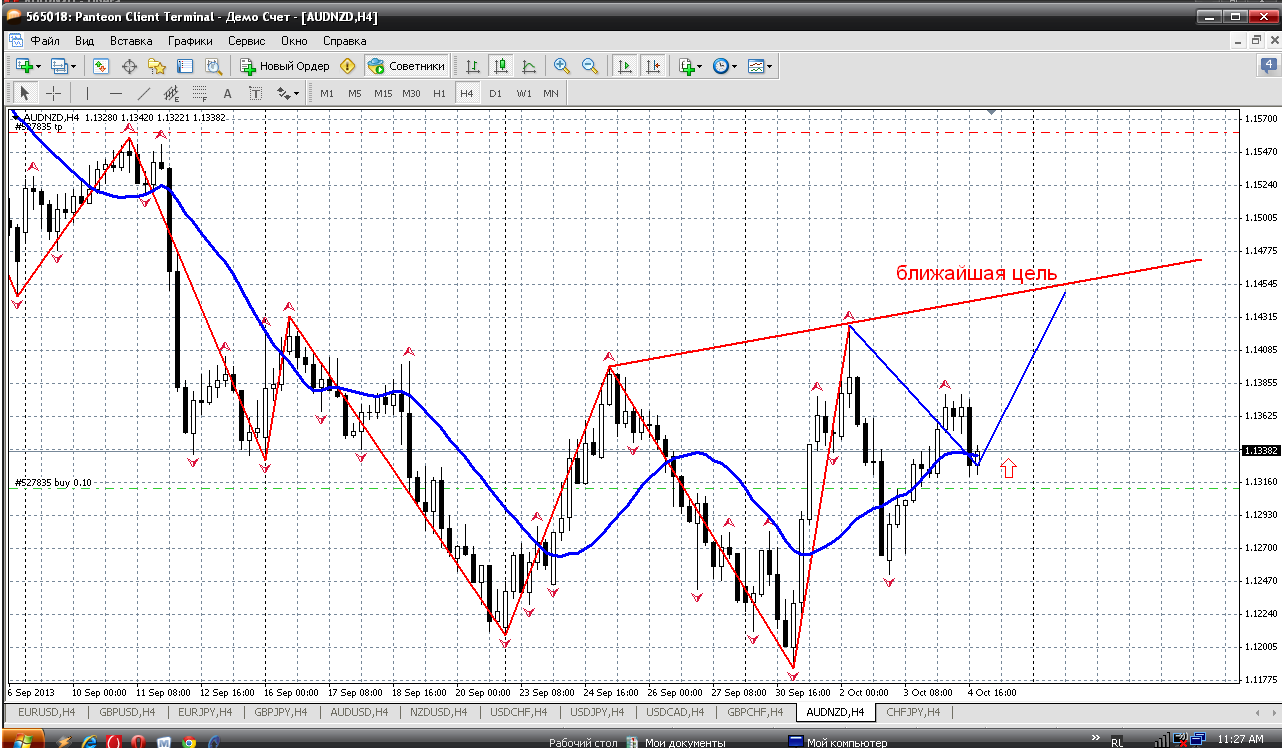Select the vertical line tool

(88, 93)
